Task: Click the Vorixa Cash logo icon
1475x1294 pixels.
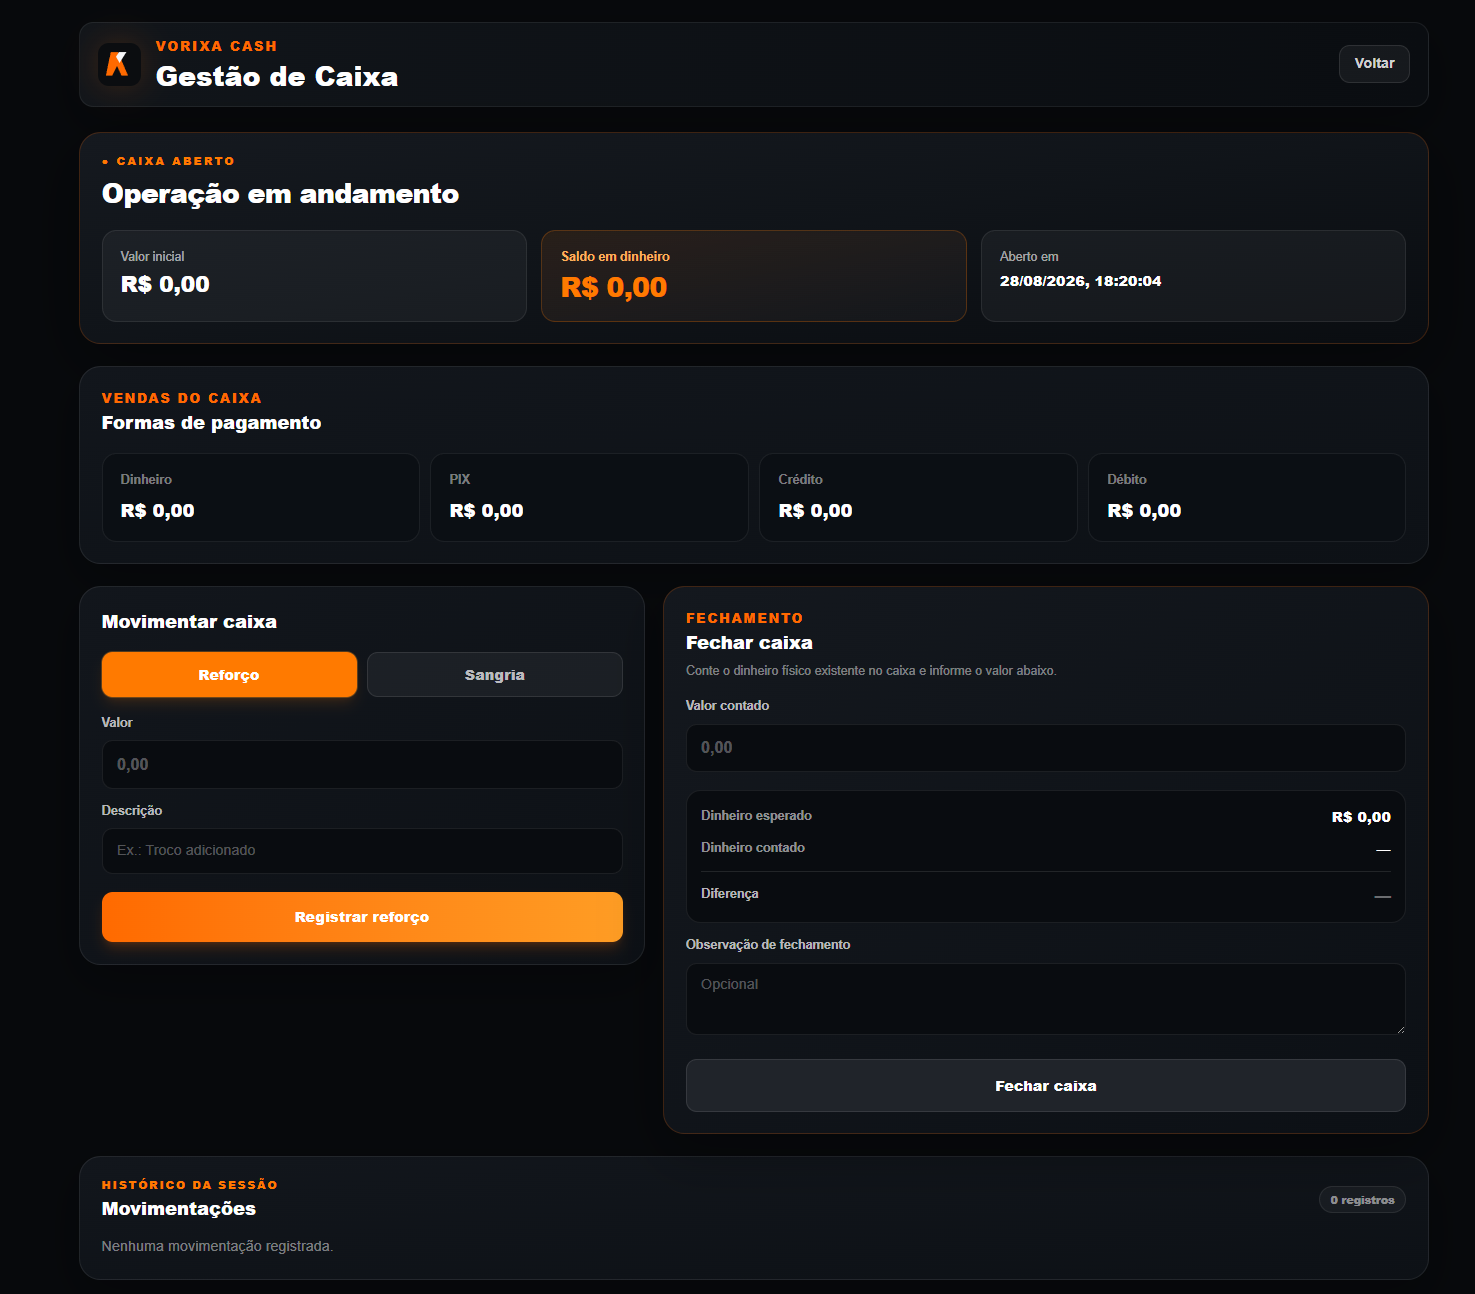Action: click(119, 64)
